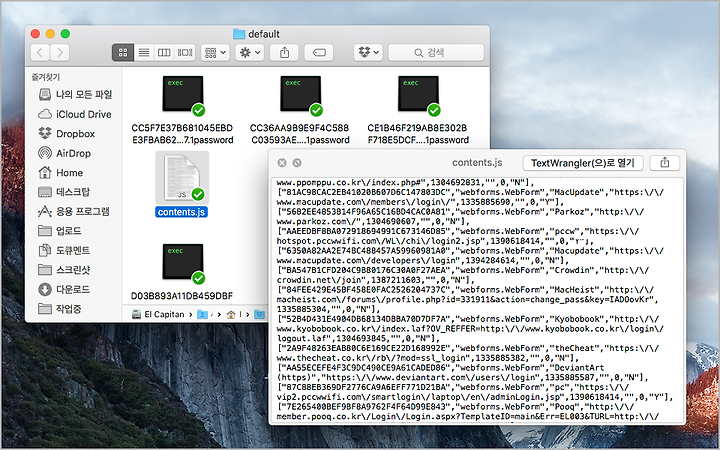
Task: Select the CC36AA9B9E9F4C588 exec file icon
Action: 300,94
